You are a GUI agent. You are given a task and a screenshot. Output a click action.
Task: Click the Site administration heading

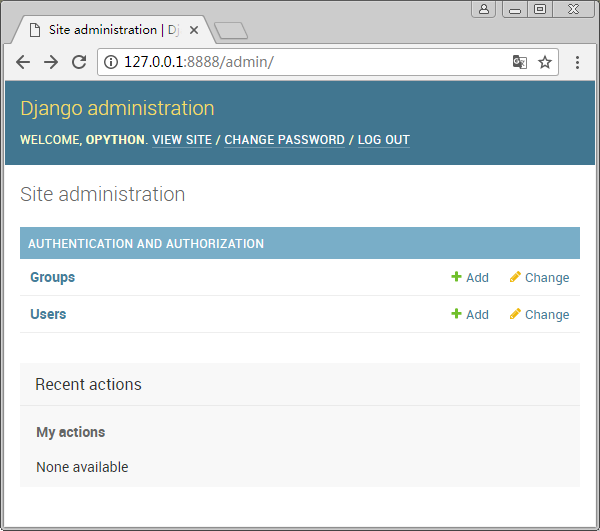pos(103,194)
